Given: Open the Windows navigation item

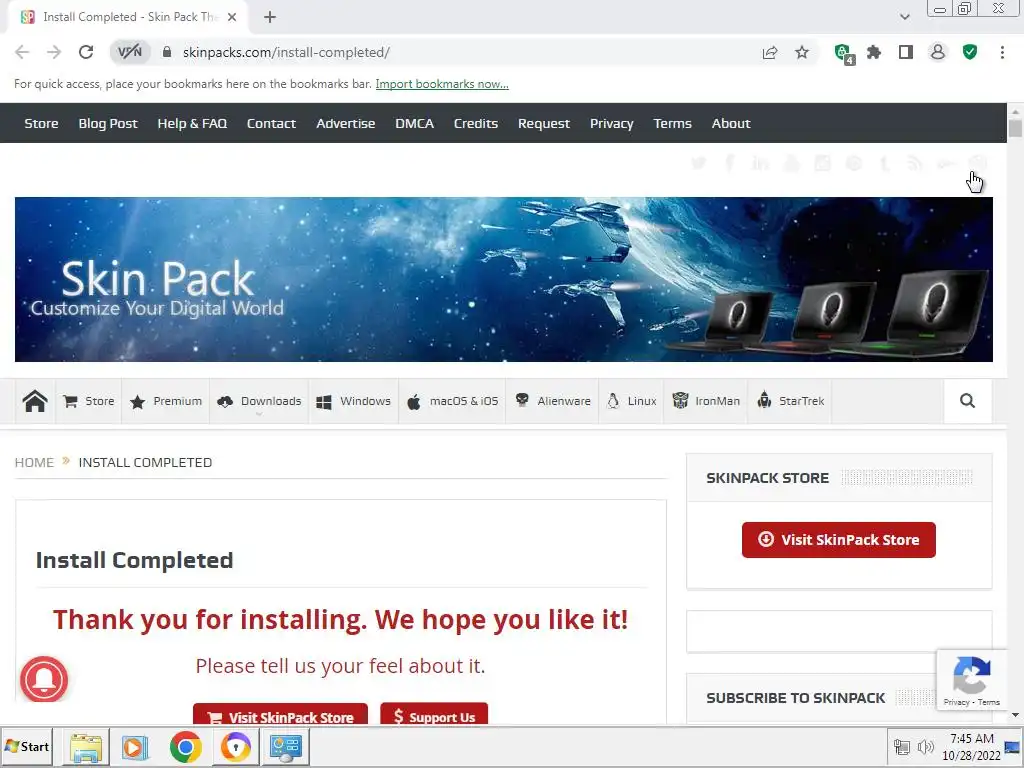Looking at the screenshot, I should [x=353, y=401].
